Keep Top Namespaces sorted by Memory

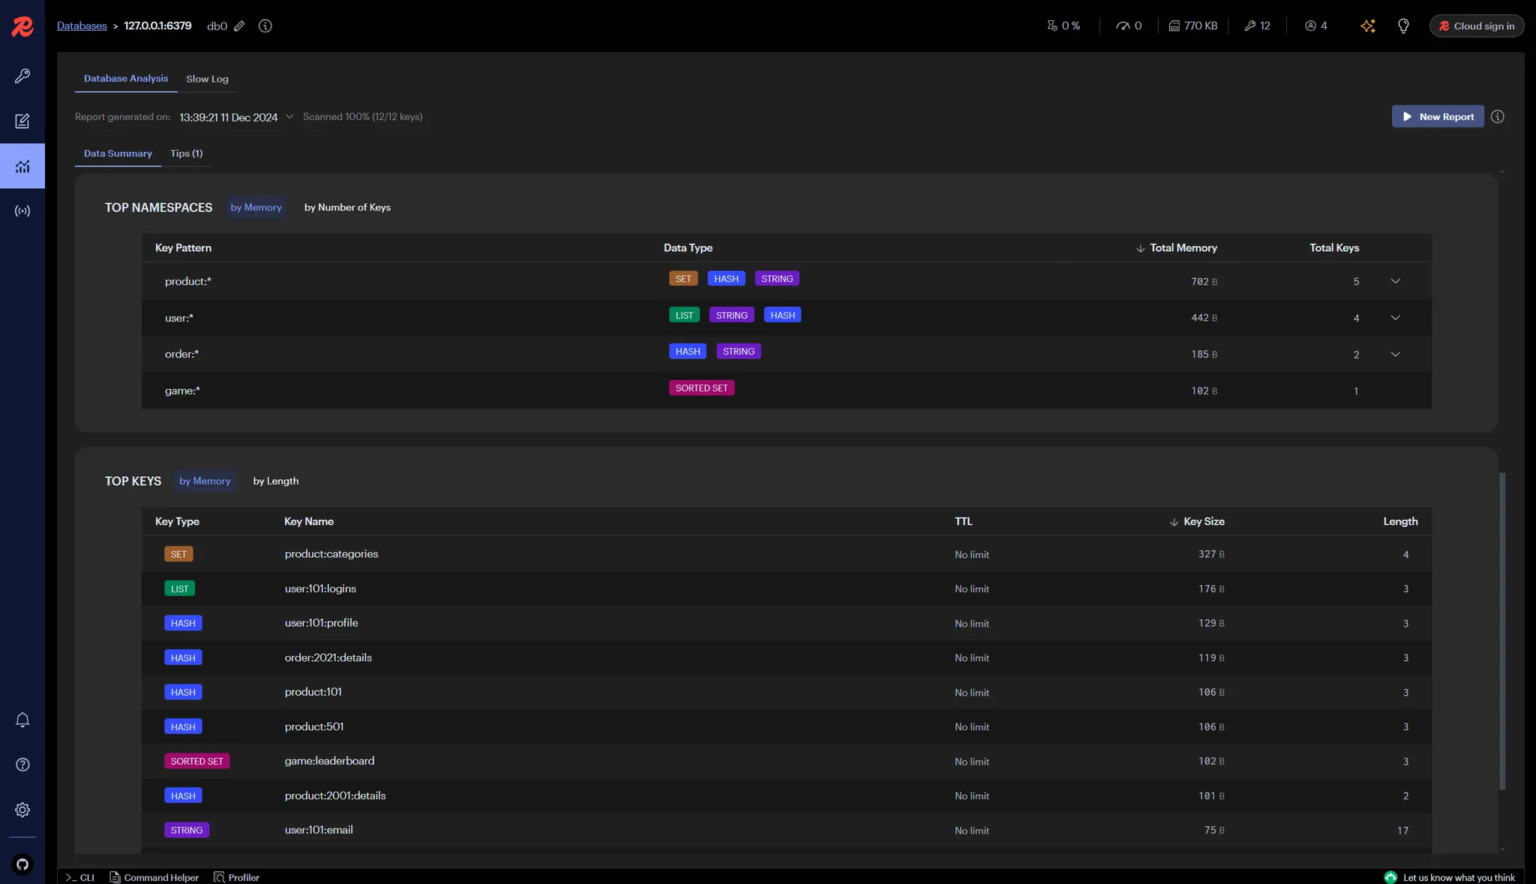(256, 207)
